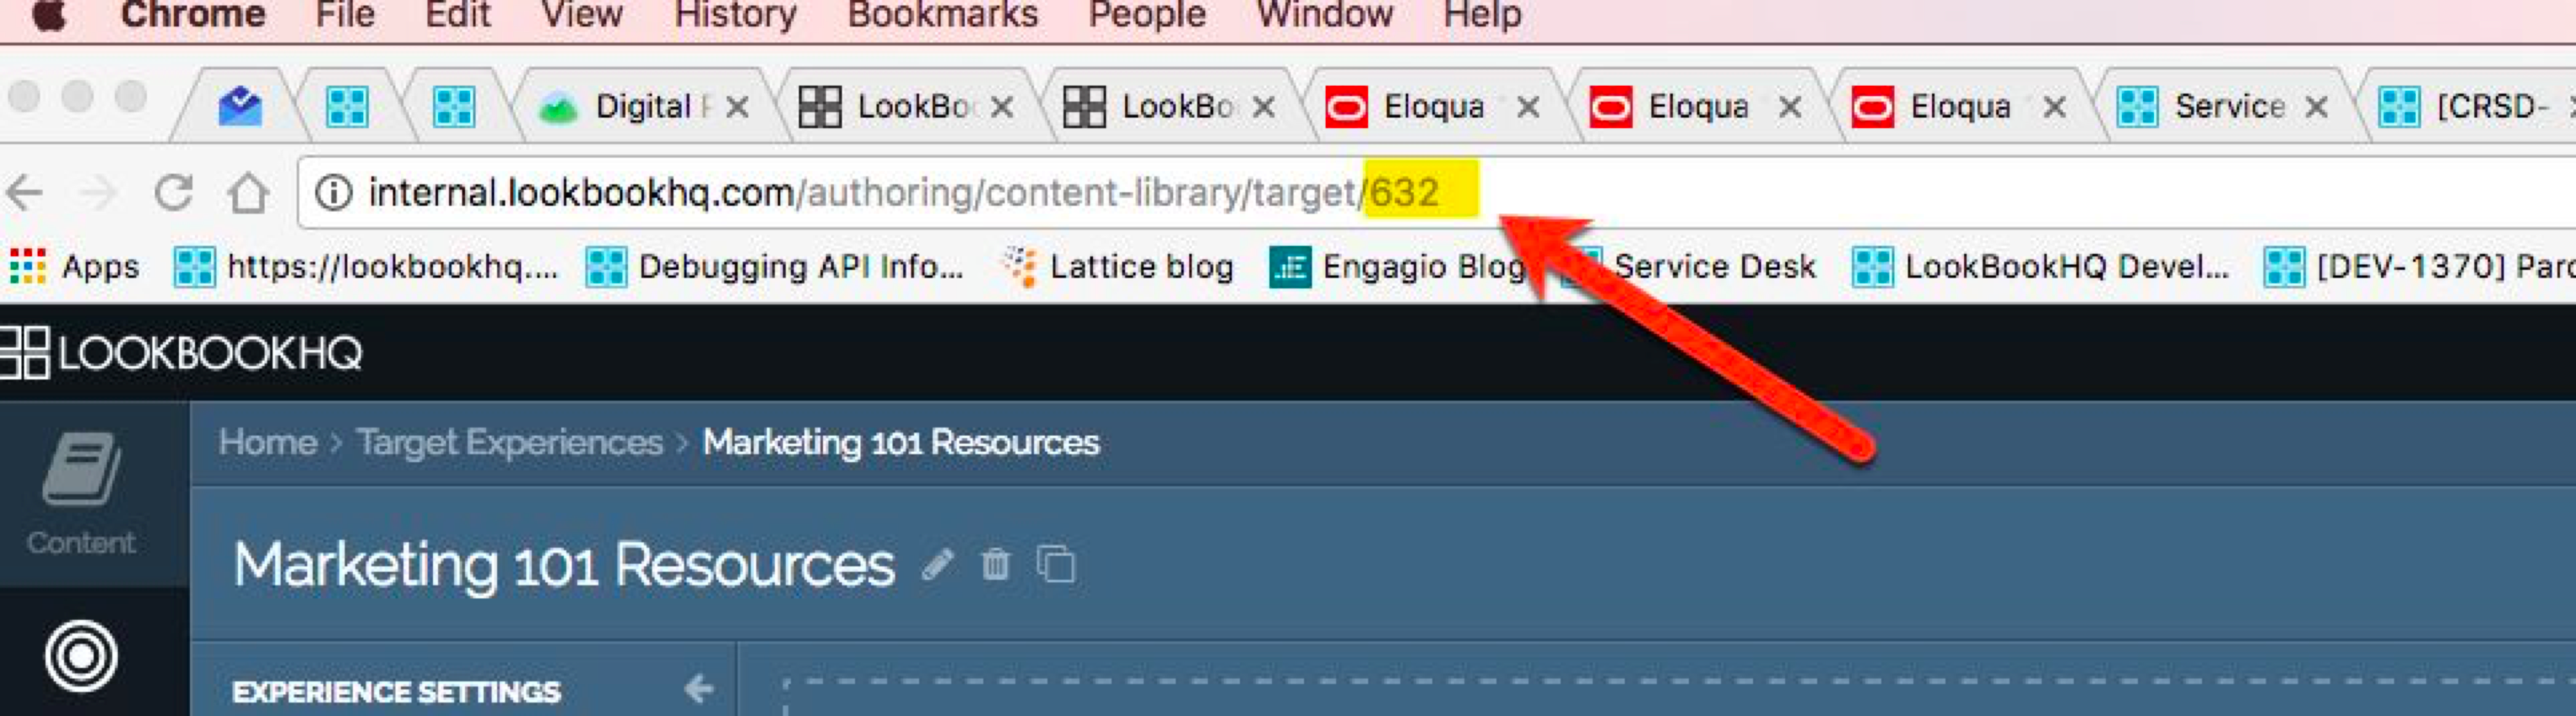Image resolution: width=2576 pixels, height=716 pixels.
Task: Select the target circle icon in sidebar
Action: [81, 656]
